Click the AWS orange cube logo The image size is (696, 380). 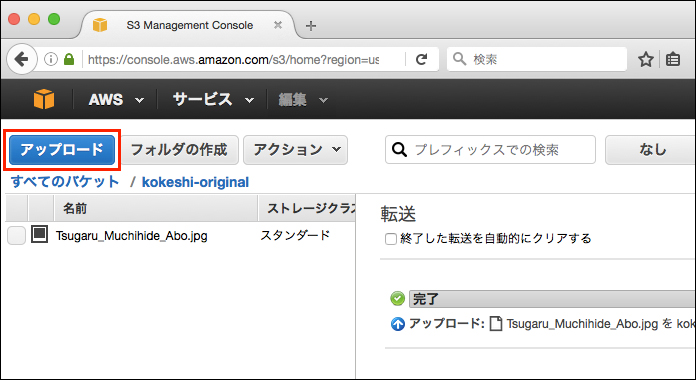coord(44,99)
